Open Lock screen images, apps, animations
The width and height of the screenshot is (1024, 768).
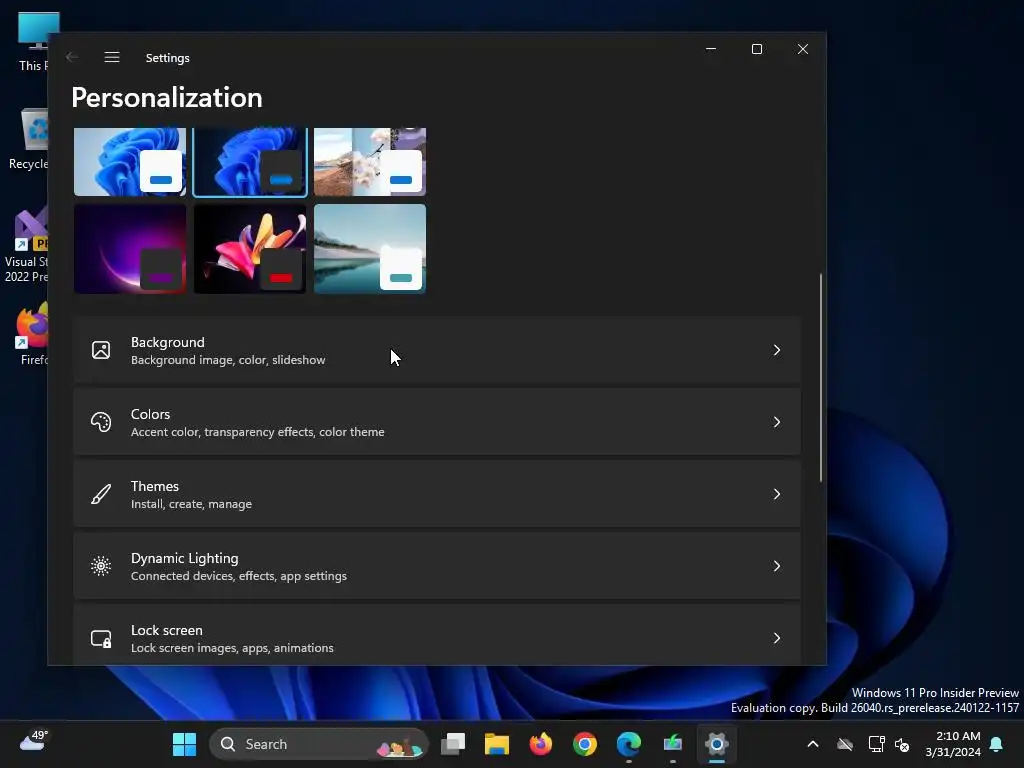tap(437, 635)
